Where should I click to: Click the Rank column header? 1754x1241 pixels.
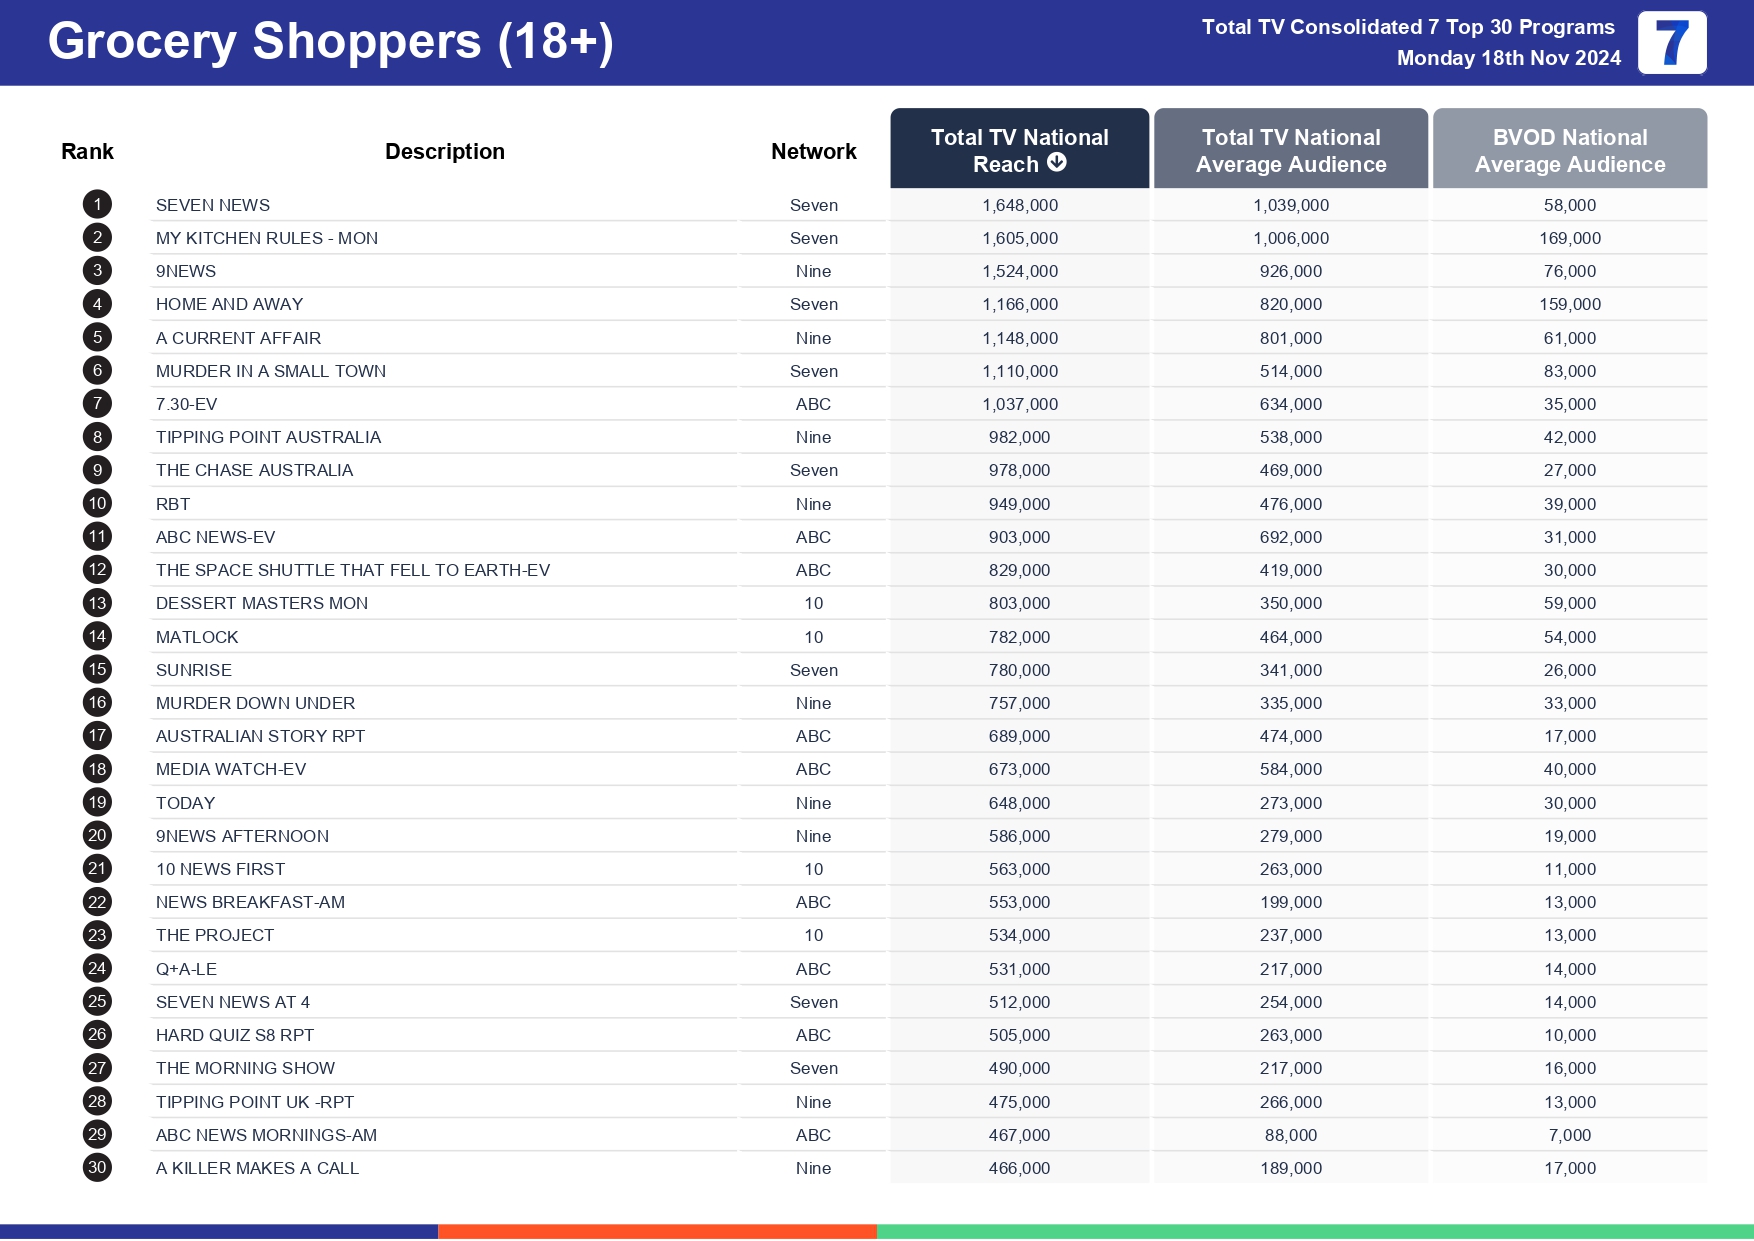click(87, 151)
